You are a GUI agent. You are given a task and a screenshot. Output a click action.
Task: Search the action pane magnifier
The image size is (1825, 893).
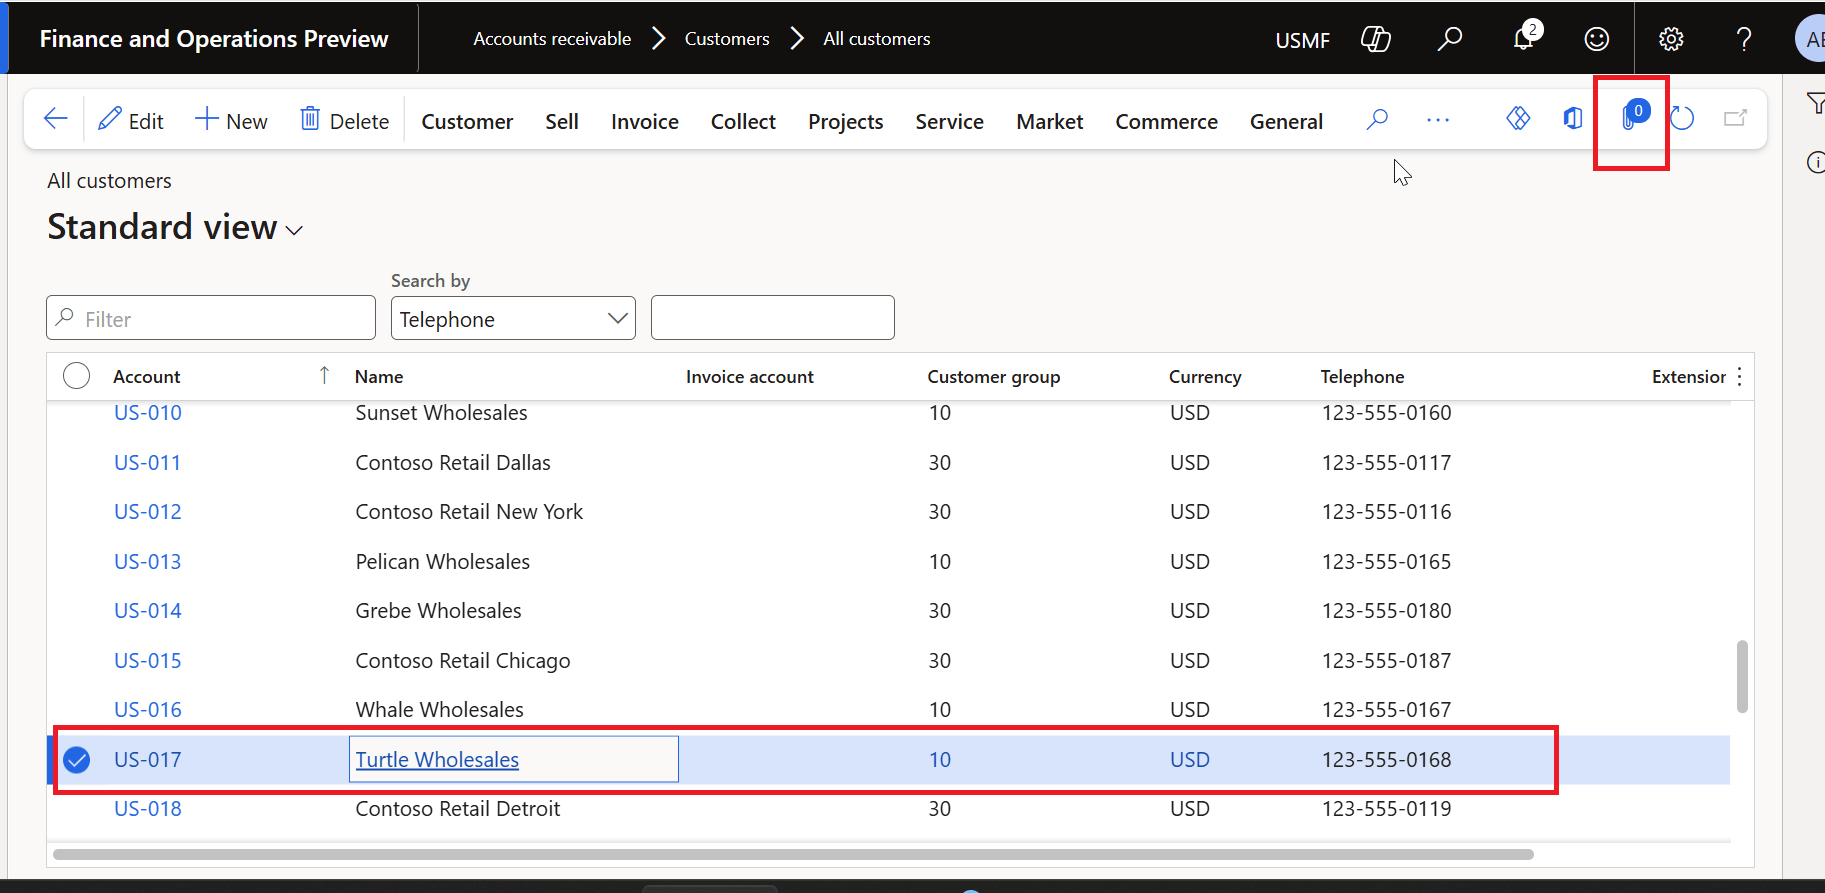tap(1377, 120)
